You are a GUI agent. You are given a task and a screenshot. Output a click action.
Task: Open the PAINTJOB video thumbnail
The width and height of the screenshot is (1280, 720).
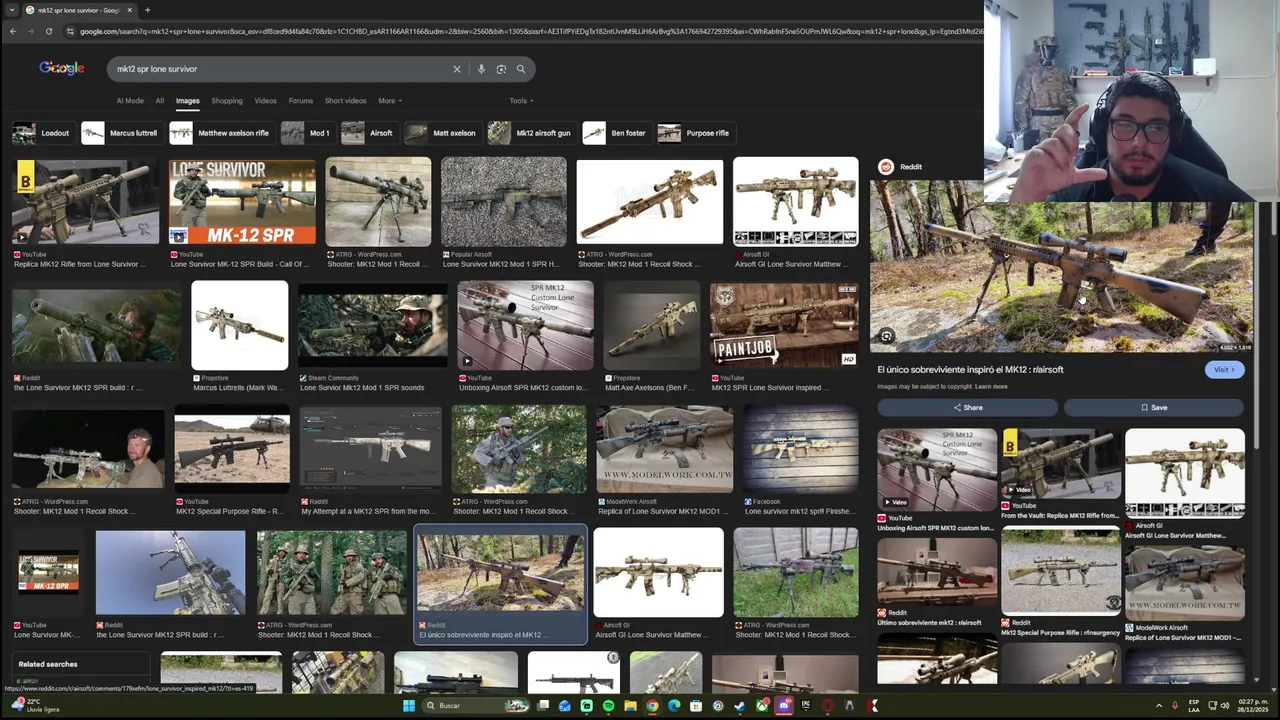tap(784, 325)
